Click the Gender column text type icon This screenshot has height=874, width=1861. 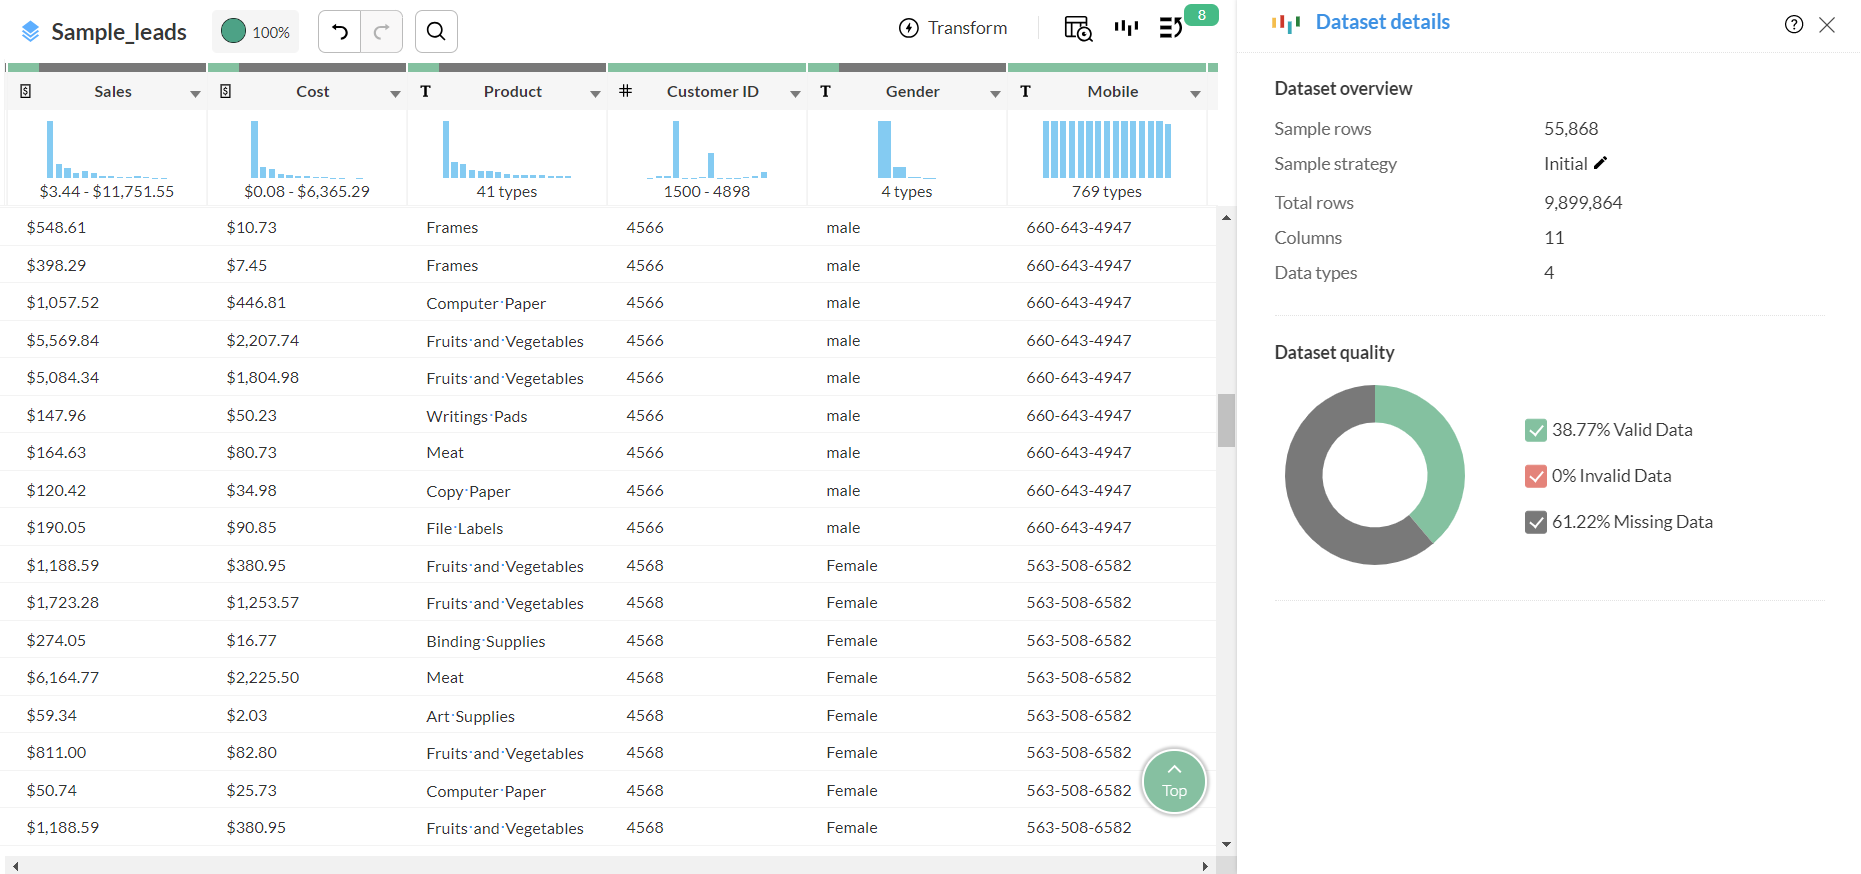(x=825, y=91)
